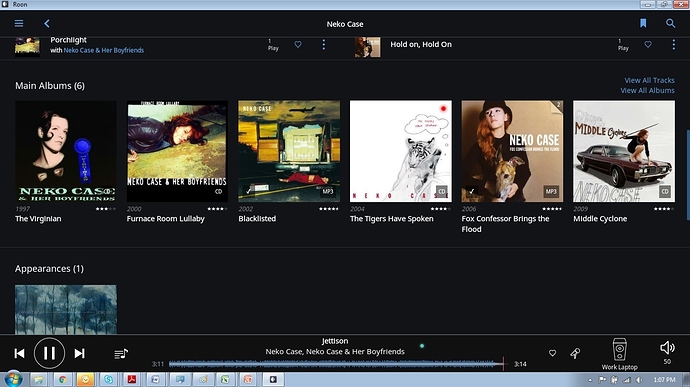
Task: Pause the currently playing track
Action: [x=49, y=353]
